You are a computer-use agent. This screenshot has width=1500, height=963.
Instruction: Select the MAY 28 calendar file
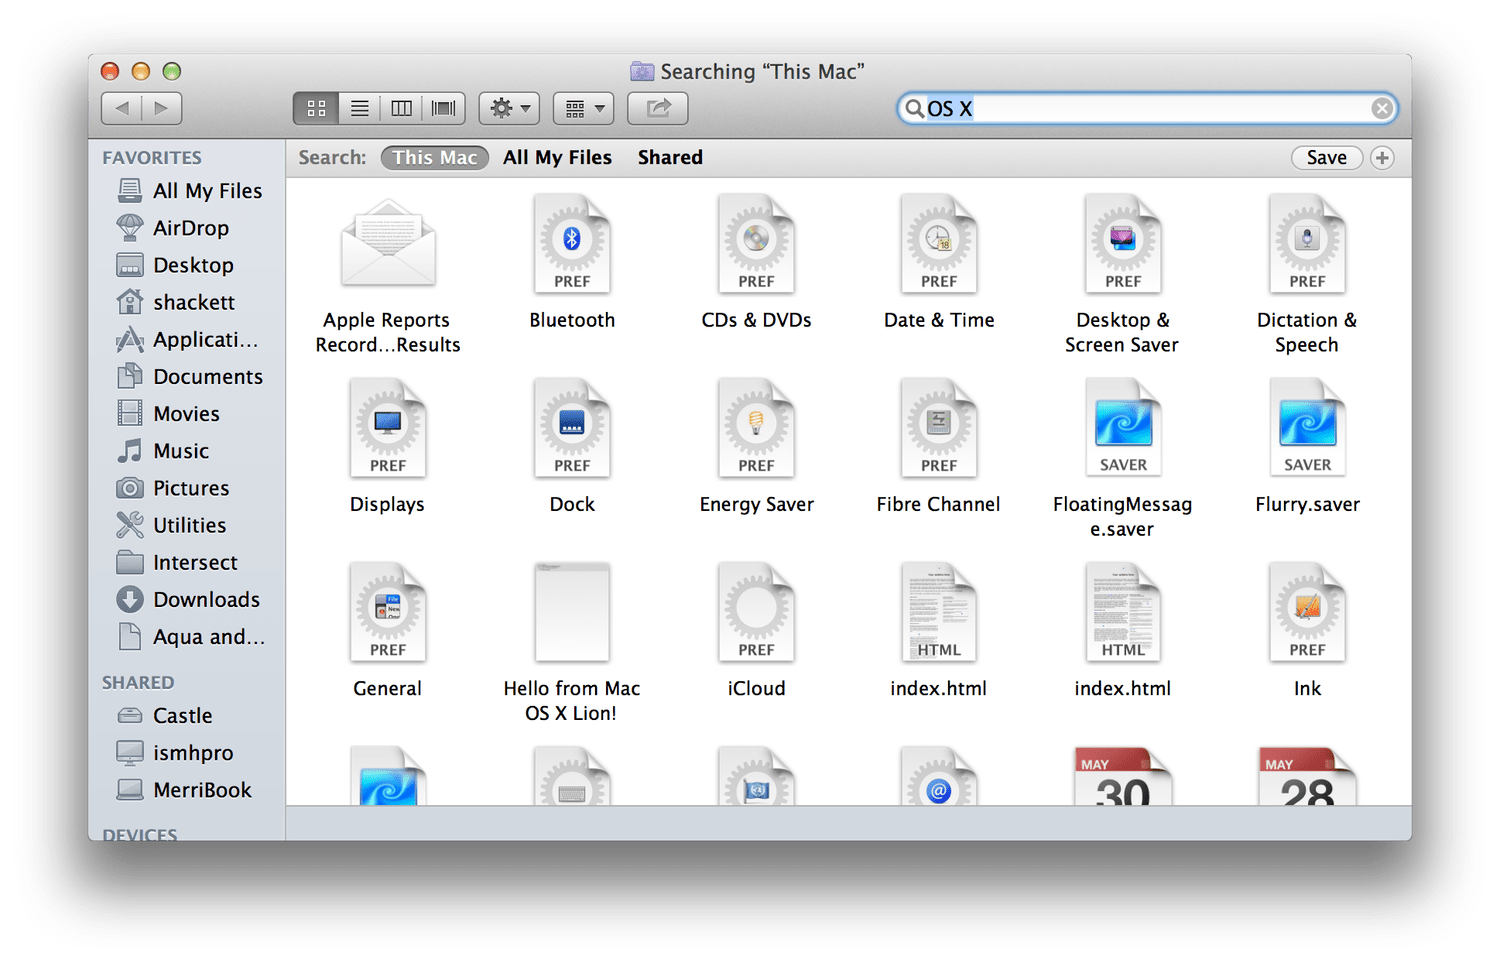1307,776
